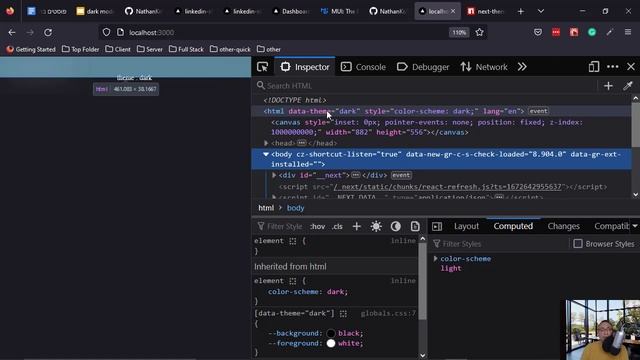Focus the Filter Styles rules input
Image resolution: width=640 pixels, height=360 pixels.
282,227
